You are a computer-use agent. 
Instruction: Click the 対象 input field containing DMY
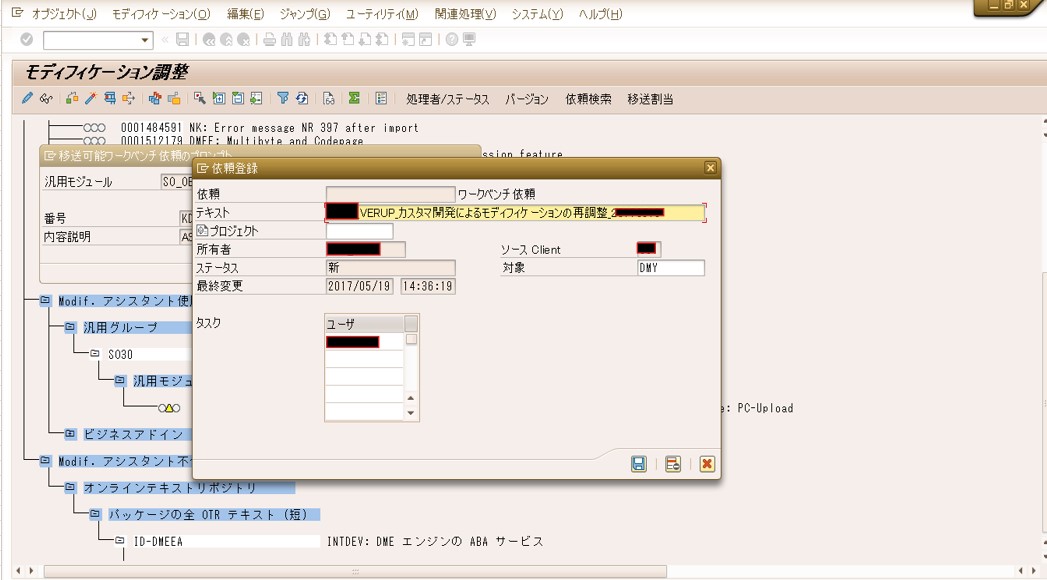(x=670, y=268)
